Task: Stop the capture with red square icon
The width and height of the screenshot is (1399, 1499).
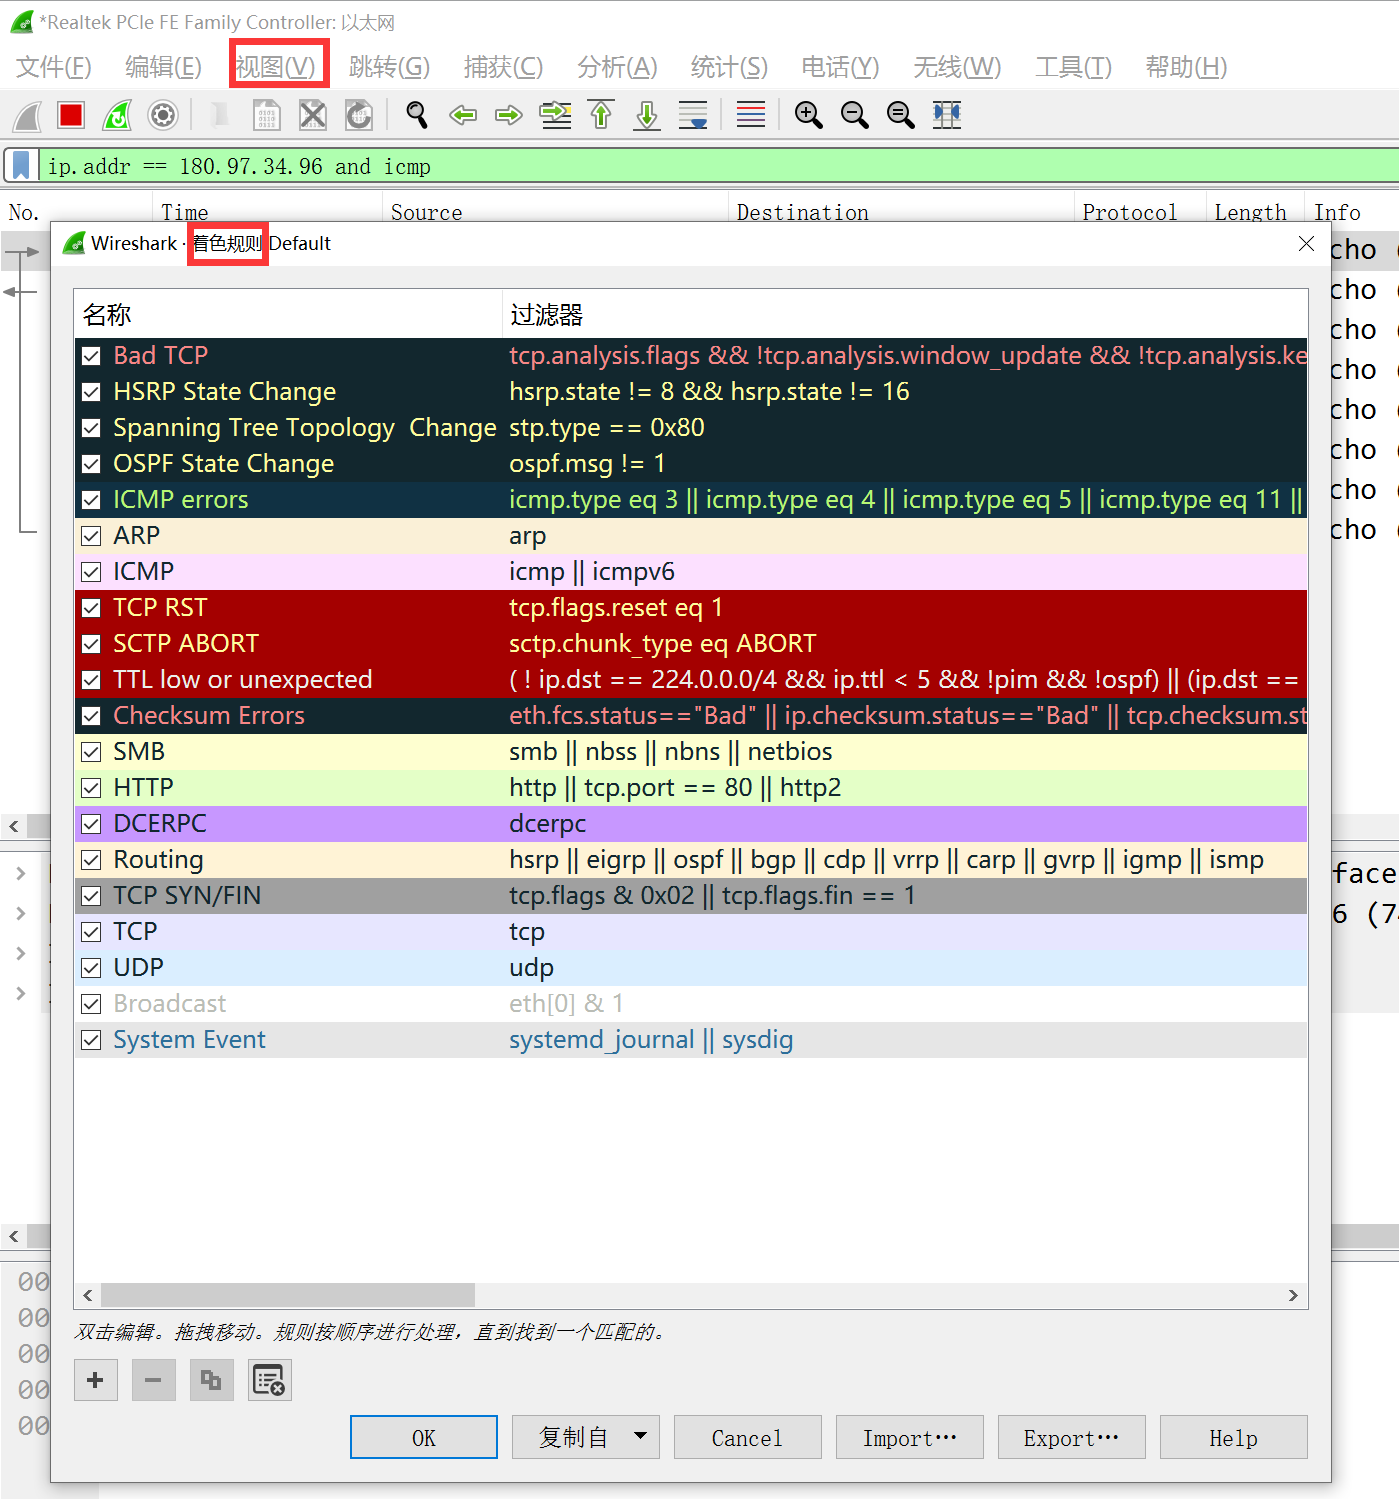Action: click(71, 116)
